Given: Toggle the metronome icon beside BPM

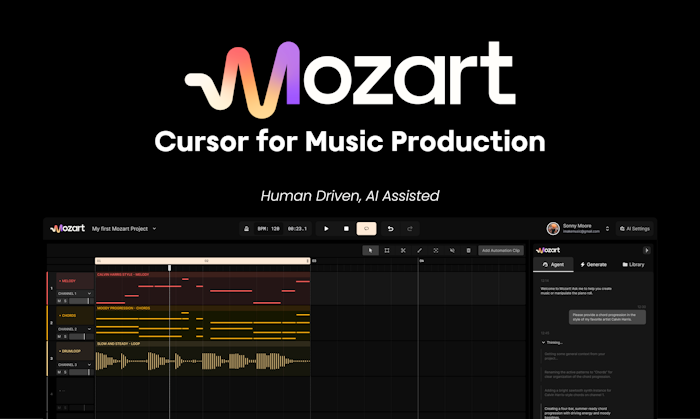Looking at the screenshot, I should [x=246, y=228].
